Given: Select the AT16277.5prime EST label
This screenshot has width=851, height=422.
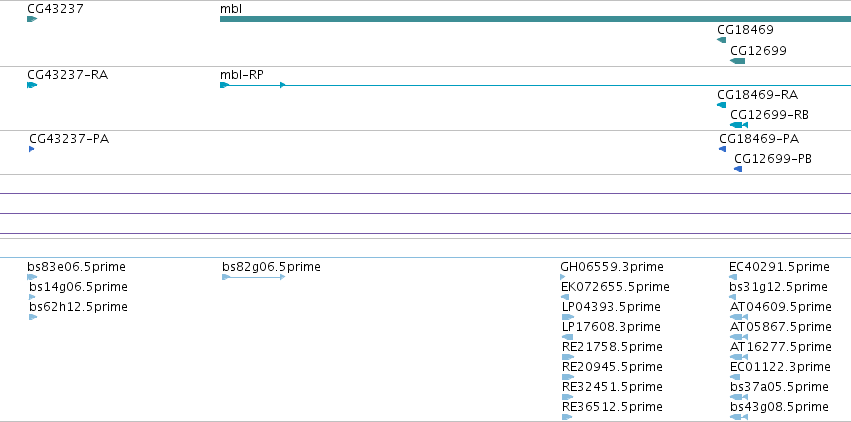Looking at the screenshot, I should pyautogui.click(x=780, y=347).
